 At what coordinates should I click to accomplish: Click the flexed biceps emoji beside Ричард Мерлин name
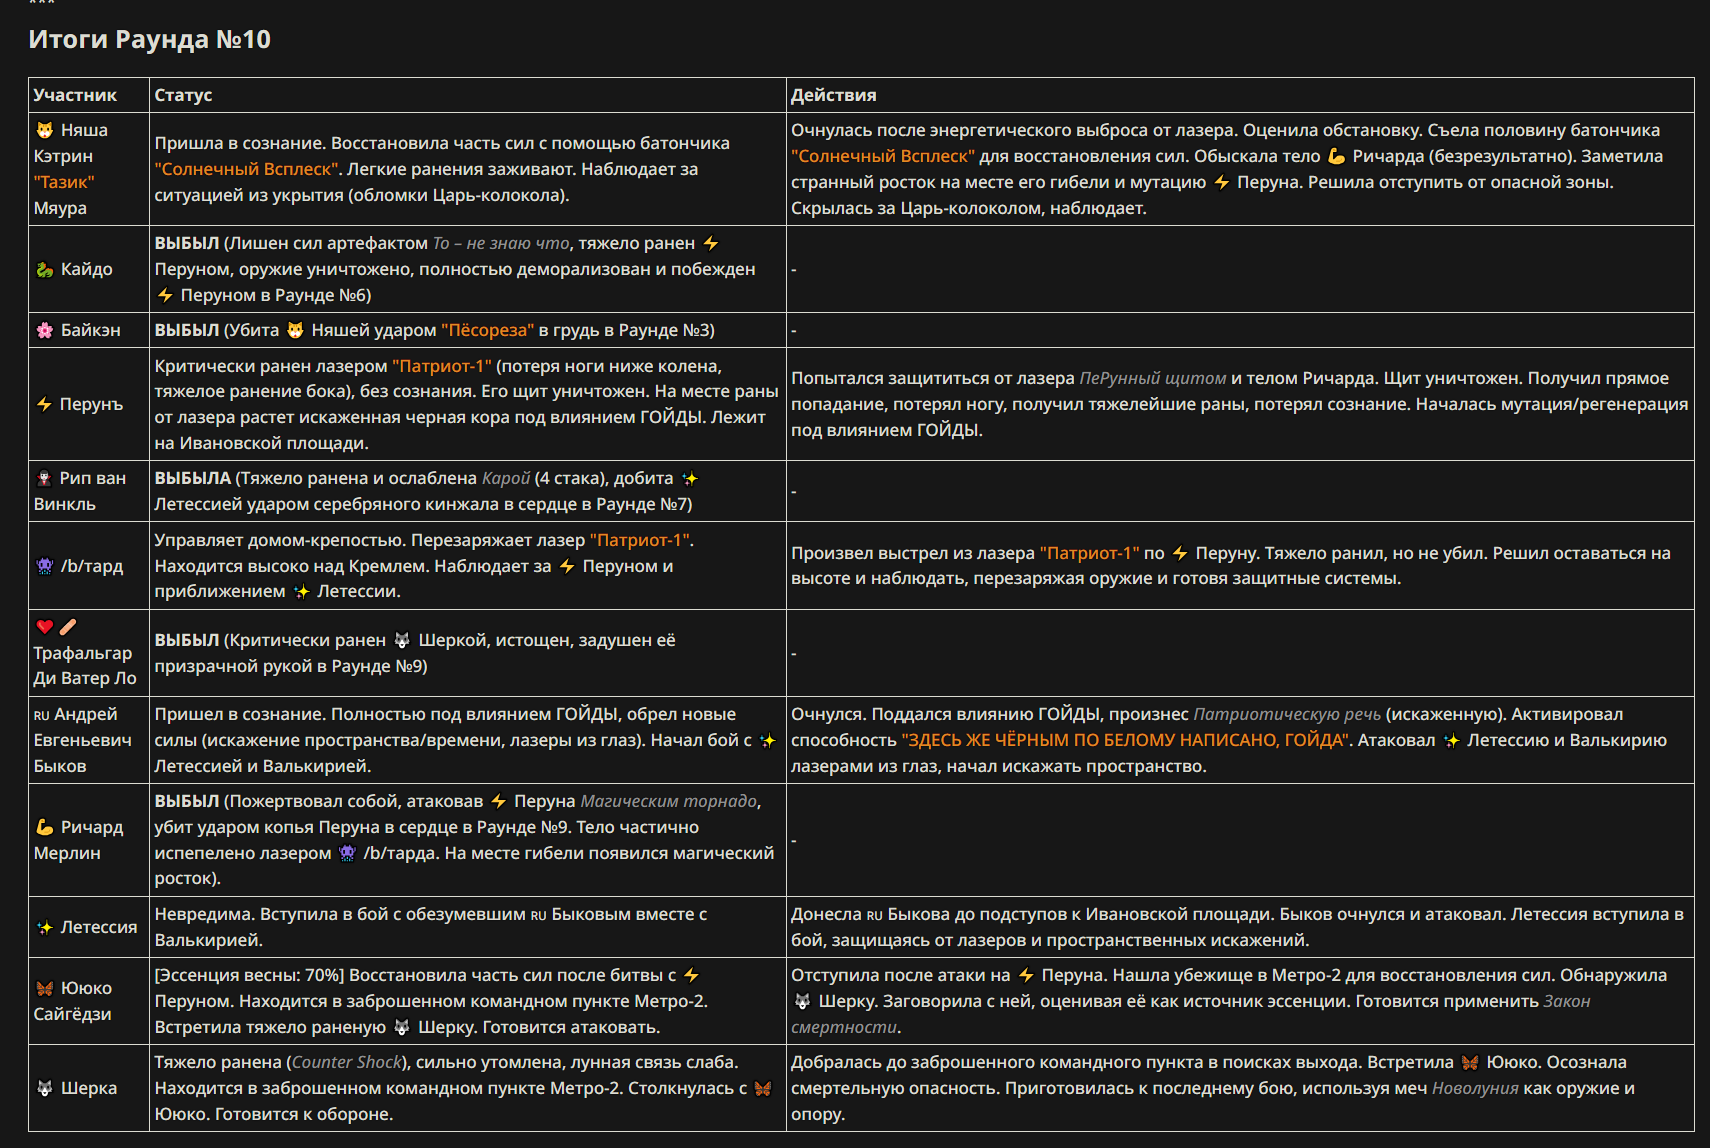pyautogui.click(x=44, y=827)
